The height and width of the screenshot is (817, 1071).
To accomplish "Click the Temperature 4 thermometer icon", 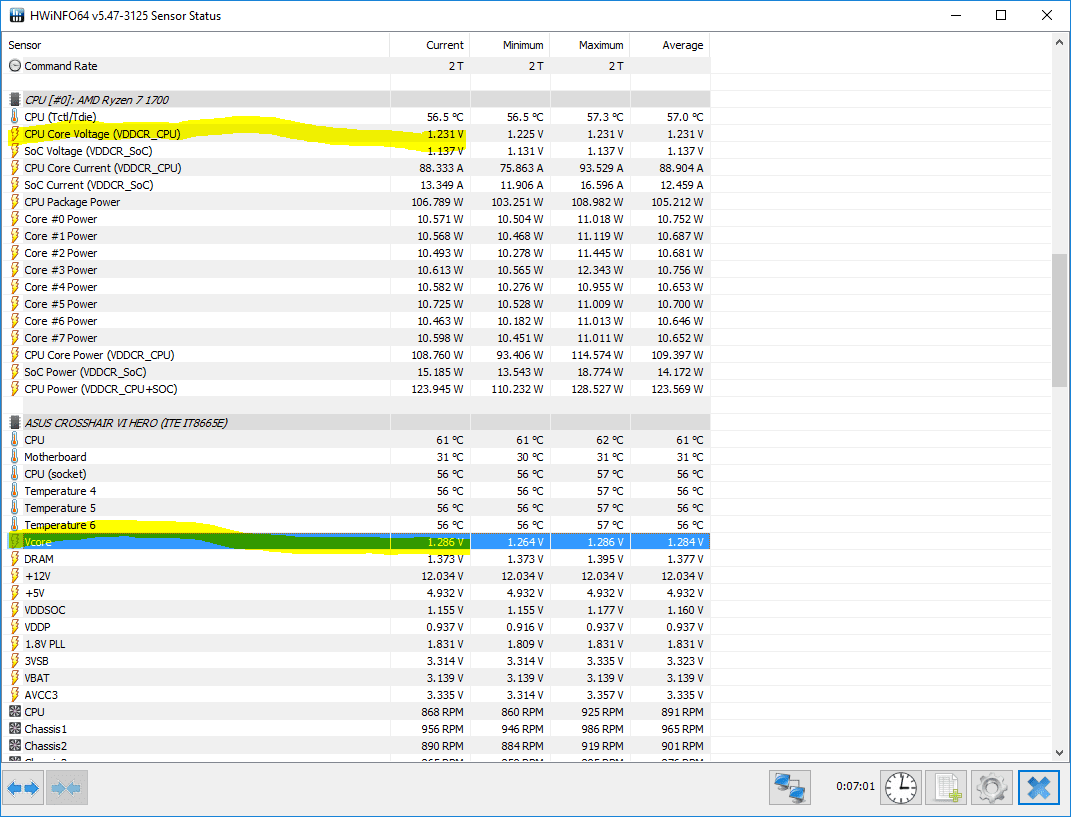I will [15, 490].
